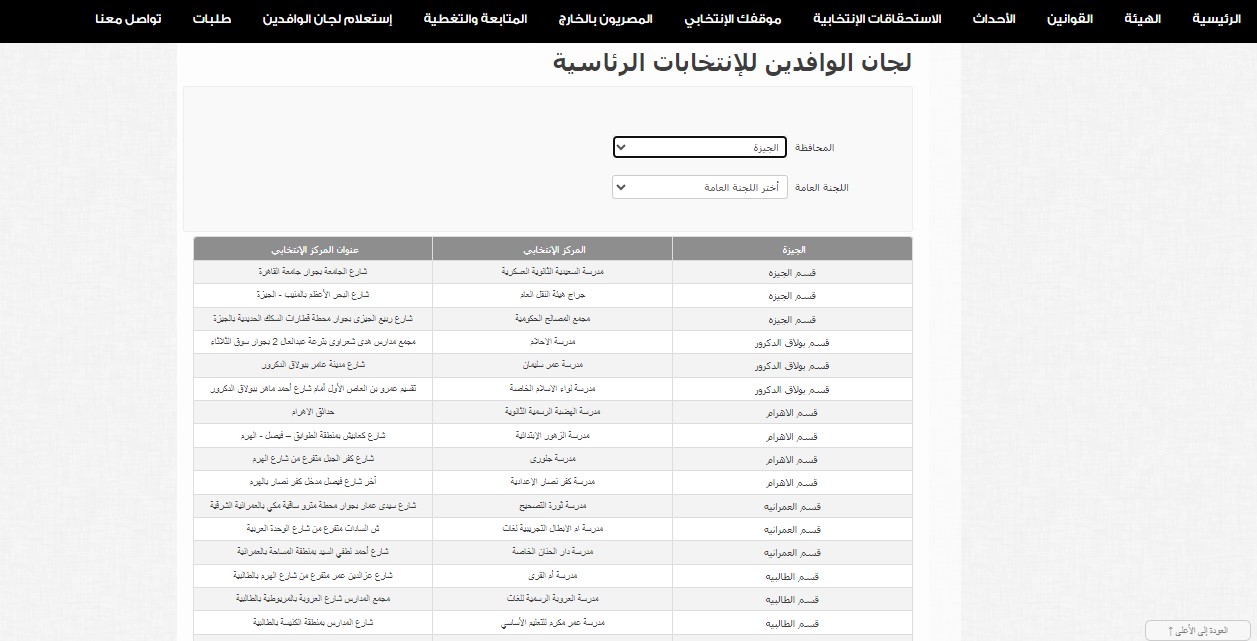Screen dimensions: 1257x641
Task: Open المصريون بالخارج navigation item
Action: click(x=605, y=19)
